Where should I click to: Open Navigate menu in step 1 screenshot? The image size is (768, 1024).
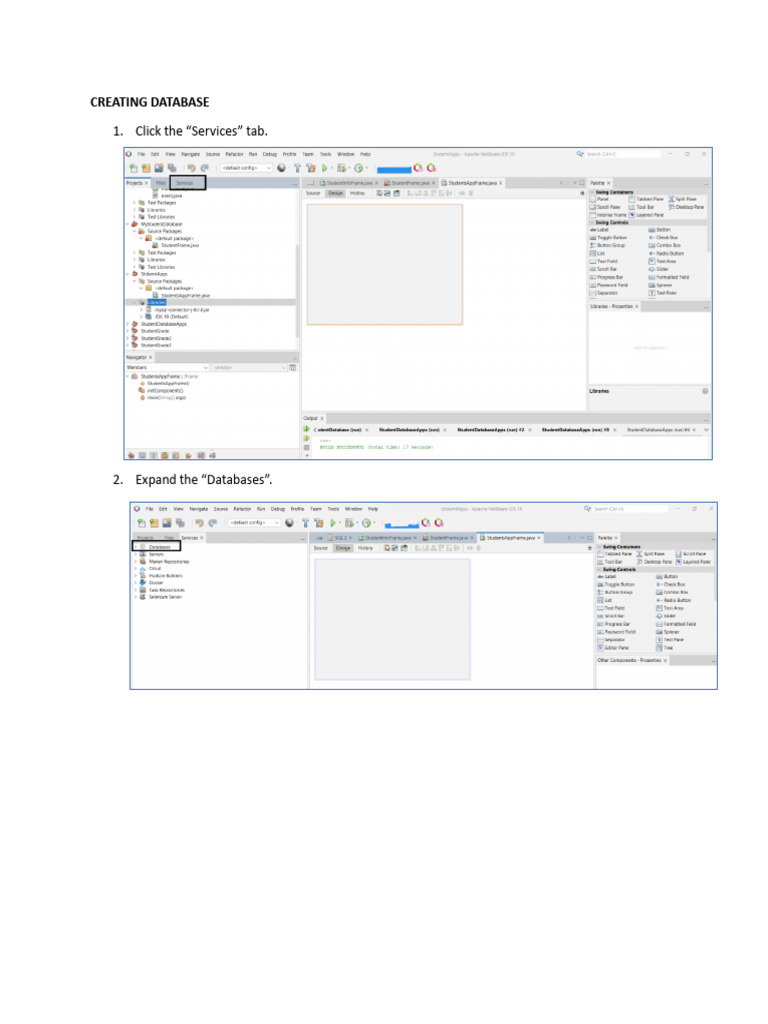[190, 155]
